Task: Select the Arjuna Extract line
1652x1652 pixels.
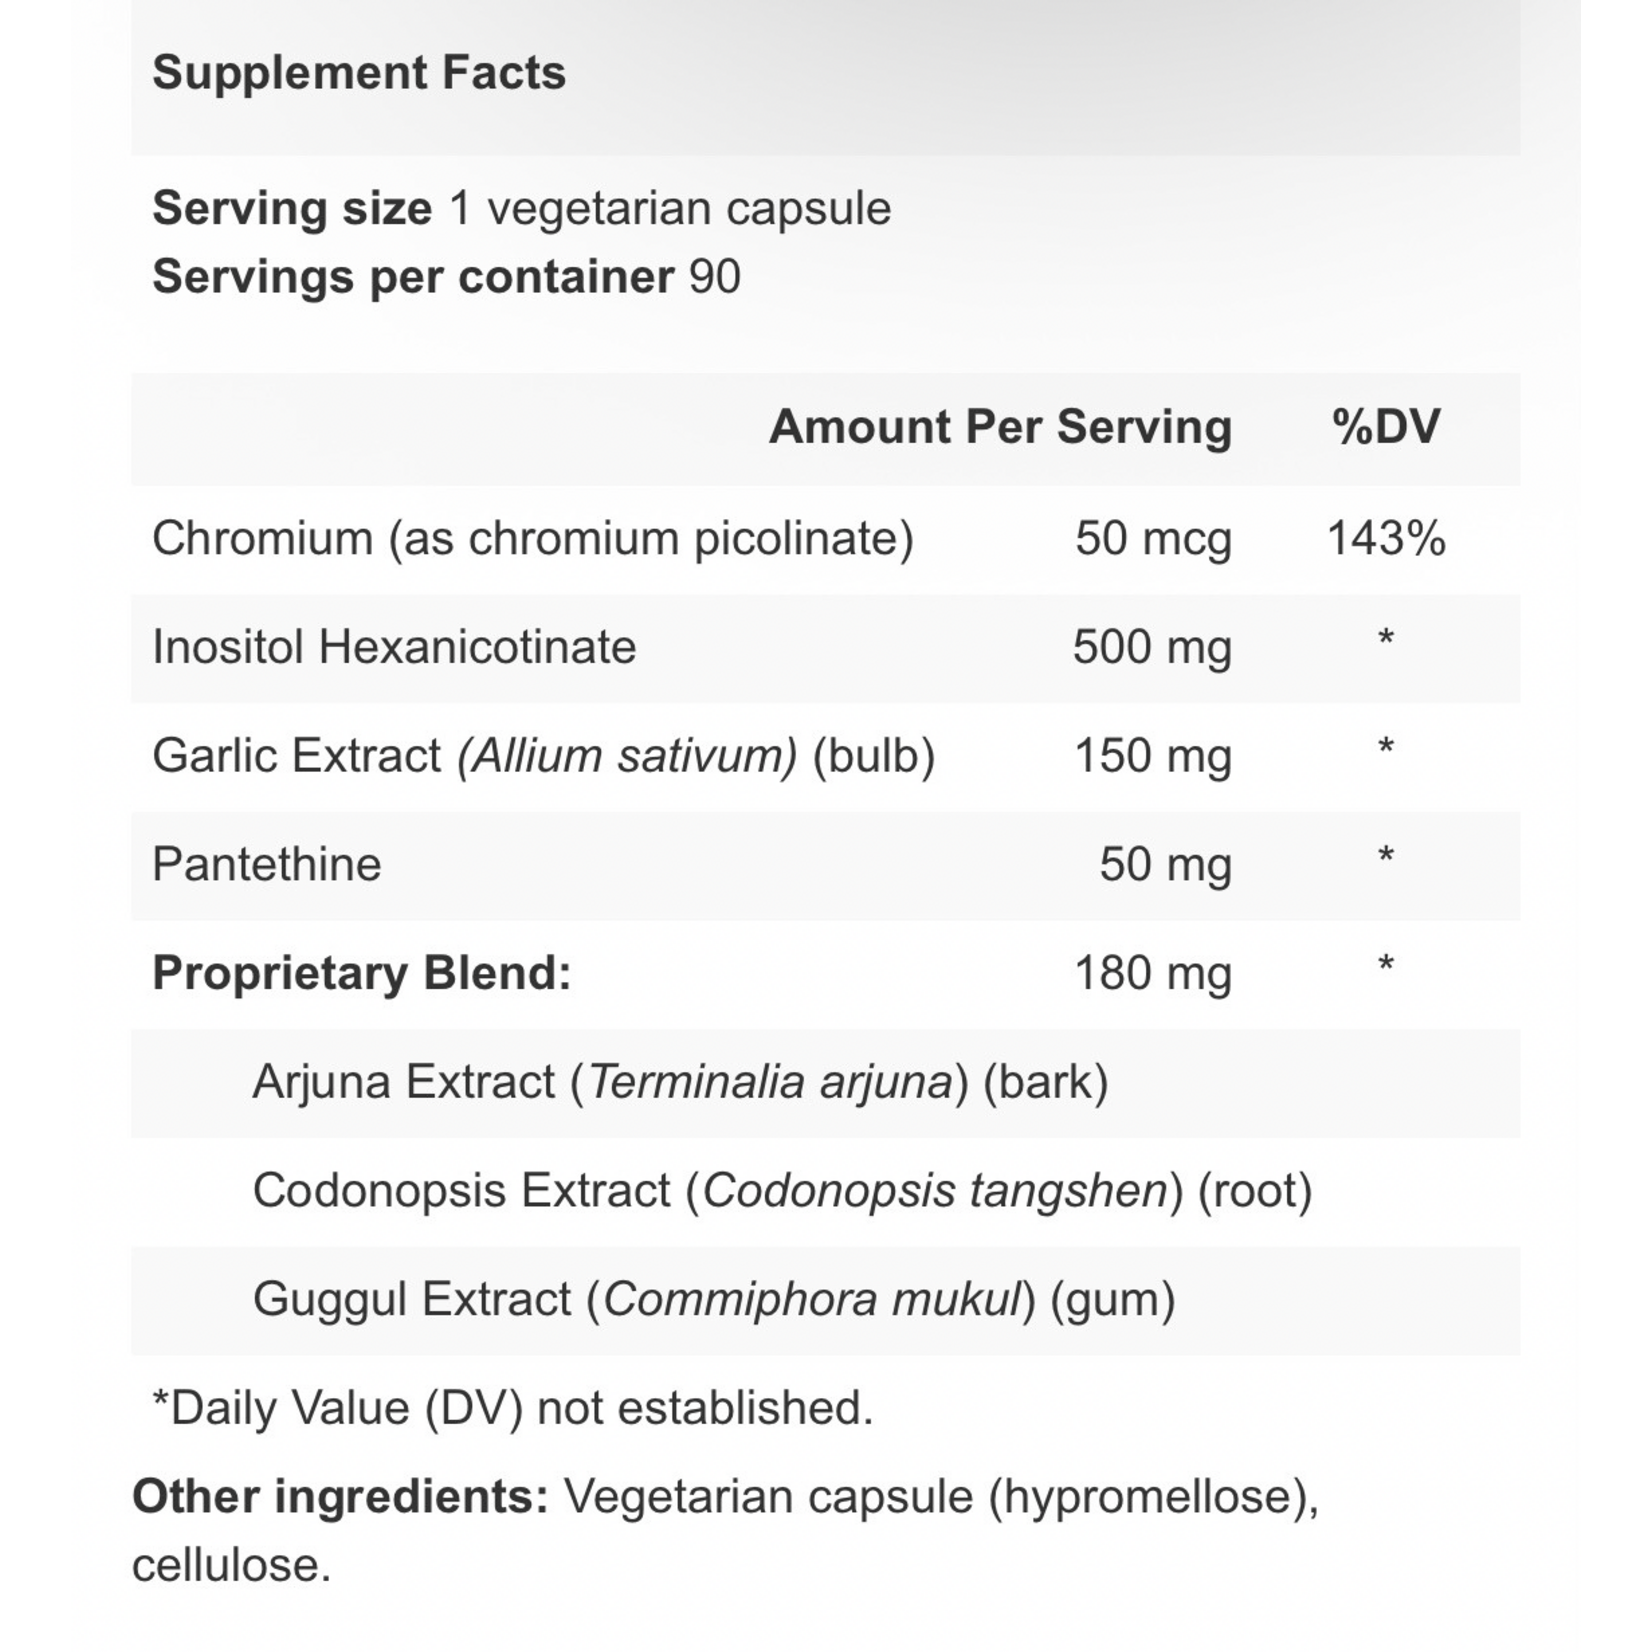Action: [x=680, y=1082]
